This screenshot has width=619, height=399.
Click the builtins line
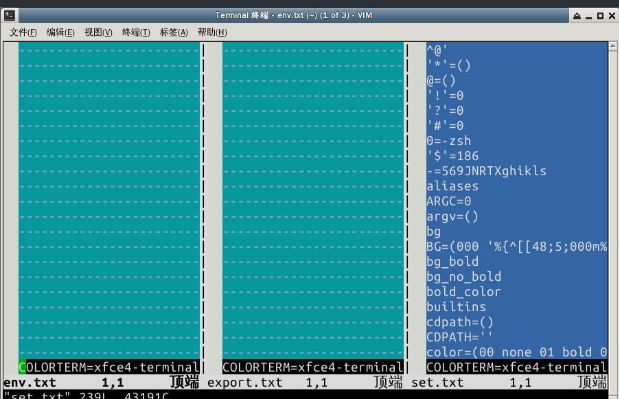click(456, 307)
